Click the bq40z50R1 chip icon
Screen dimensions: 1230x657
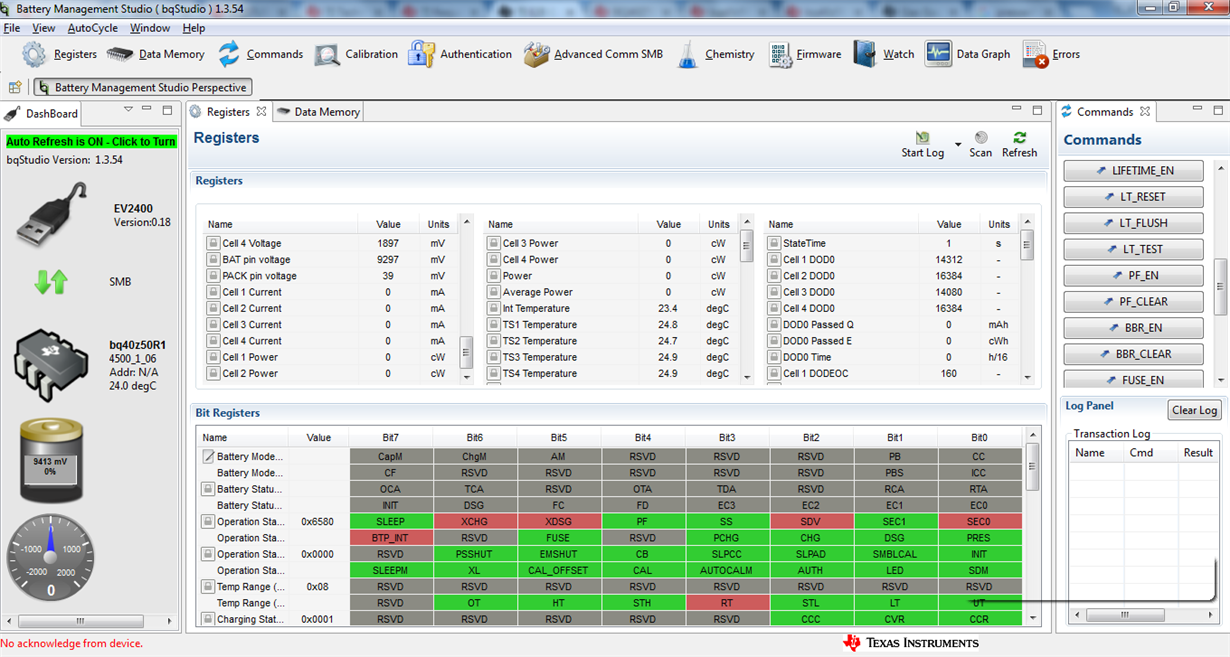click(51, 366)
